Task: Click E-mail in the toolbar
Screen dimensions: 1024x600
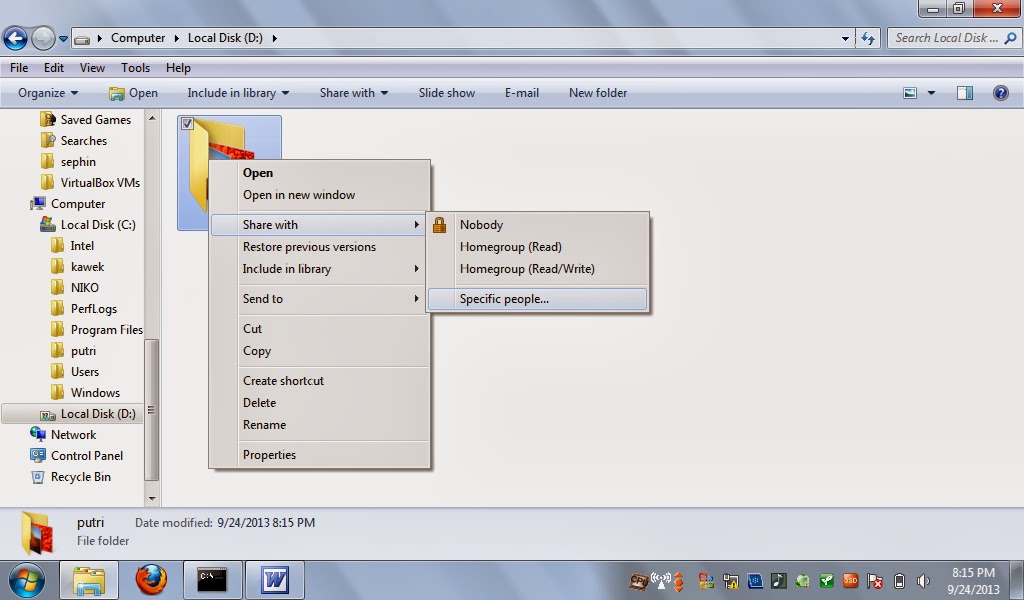Action: [522, 93]
